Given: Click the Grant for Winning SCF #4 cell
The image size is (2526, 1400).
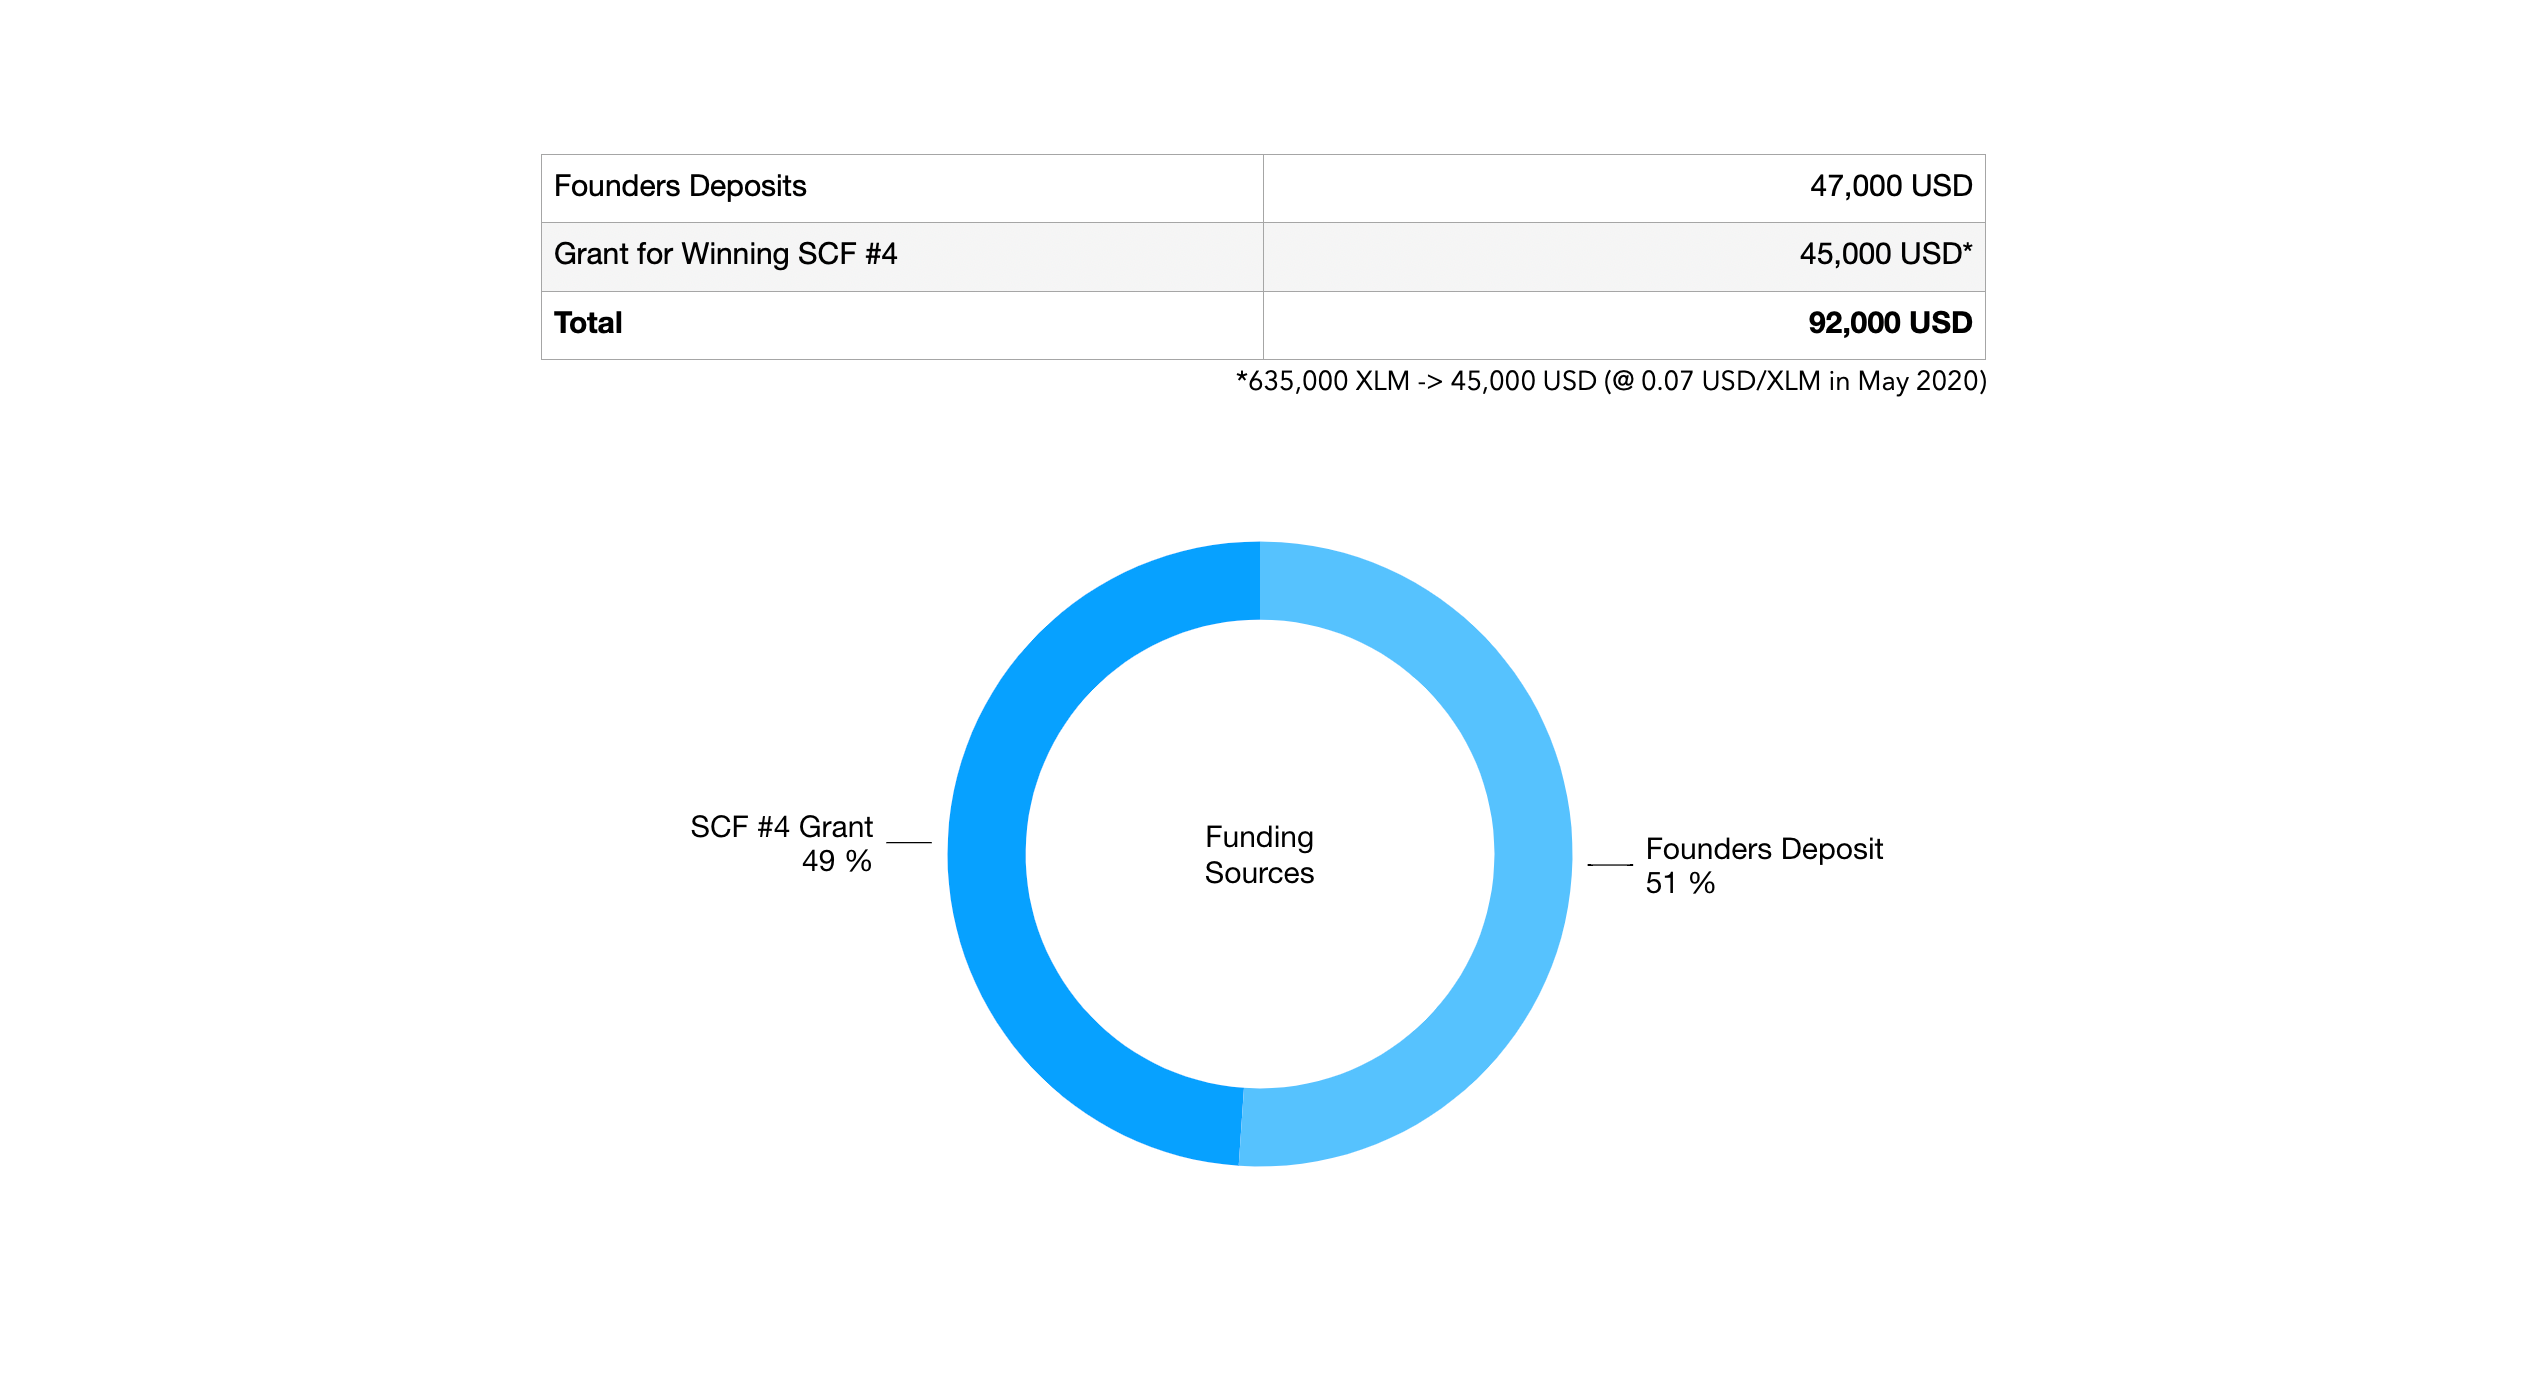Looking at the screenshot, I should coord(725,255).
